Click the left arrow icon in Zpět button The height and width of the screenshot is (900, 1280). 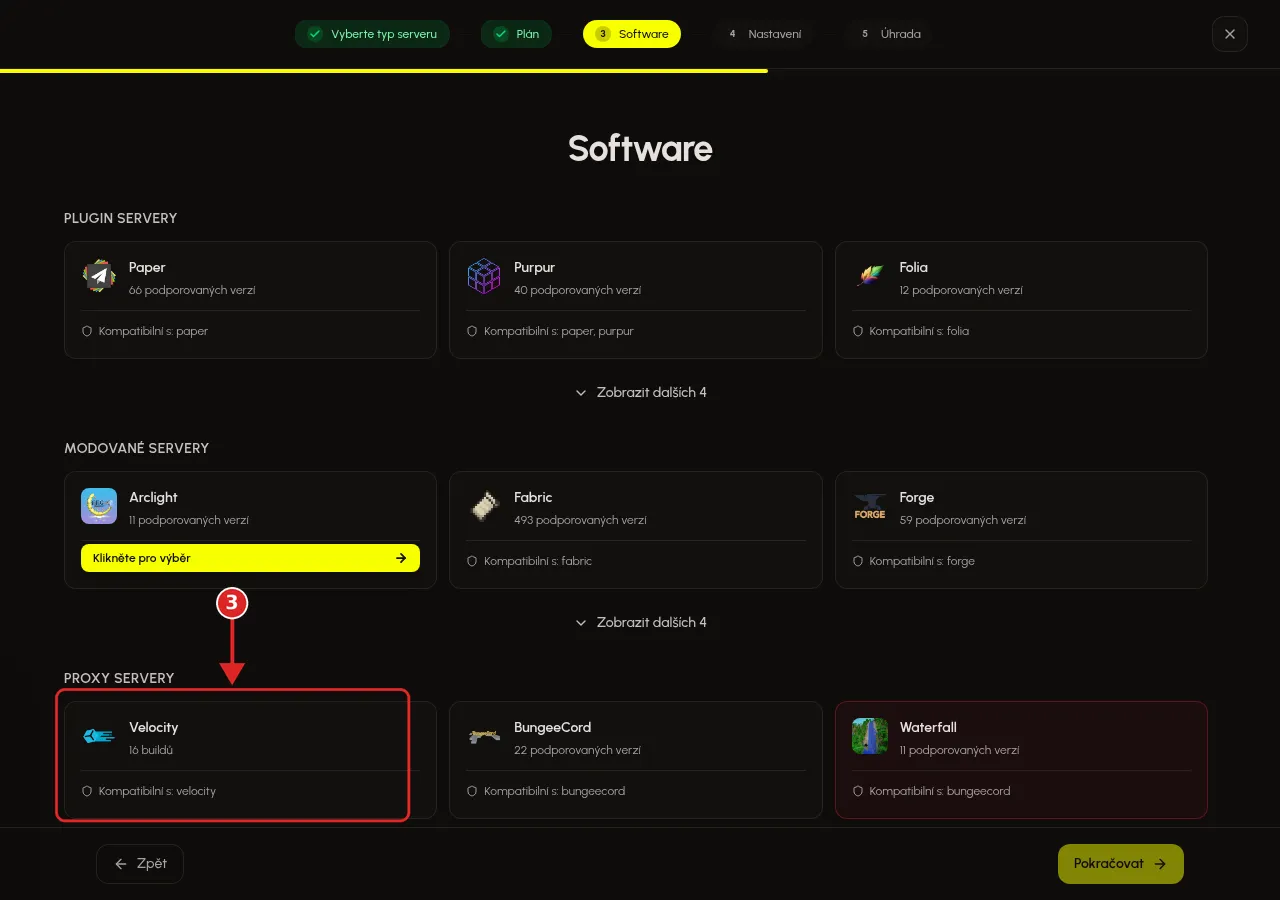pos(121,864)
